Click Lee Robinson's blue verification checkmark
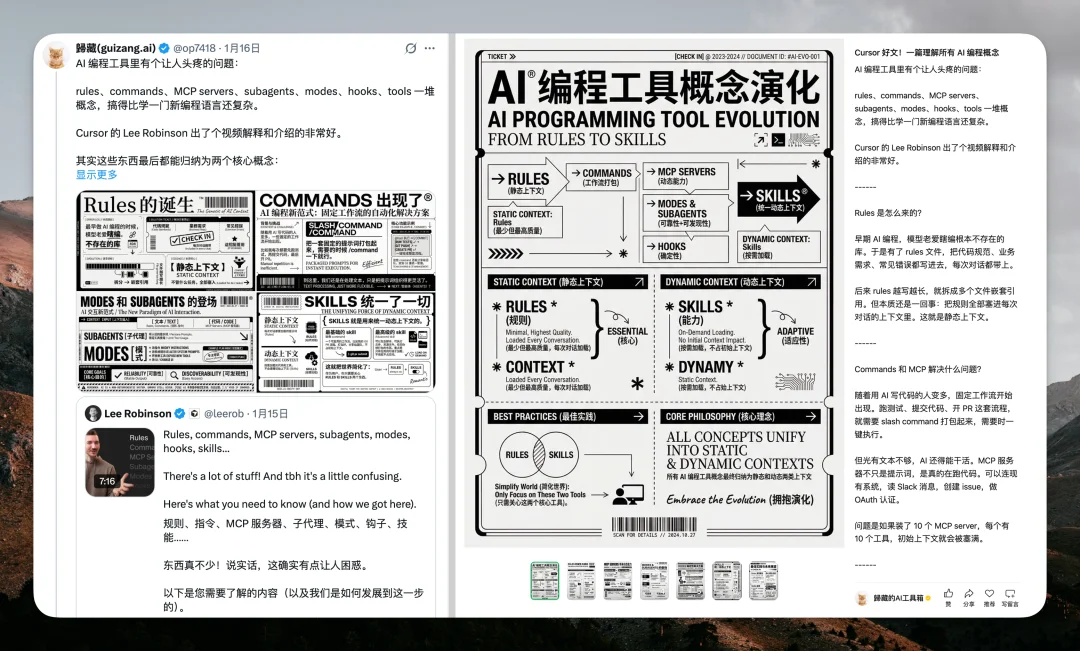 click(179, 413)
